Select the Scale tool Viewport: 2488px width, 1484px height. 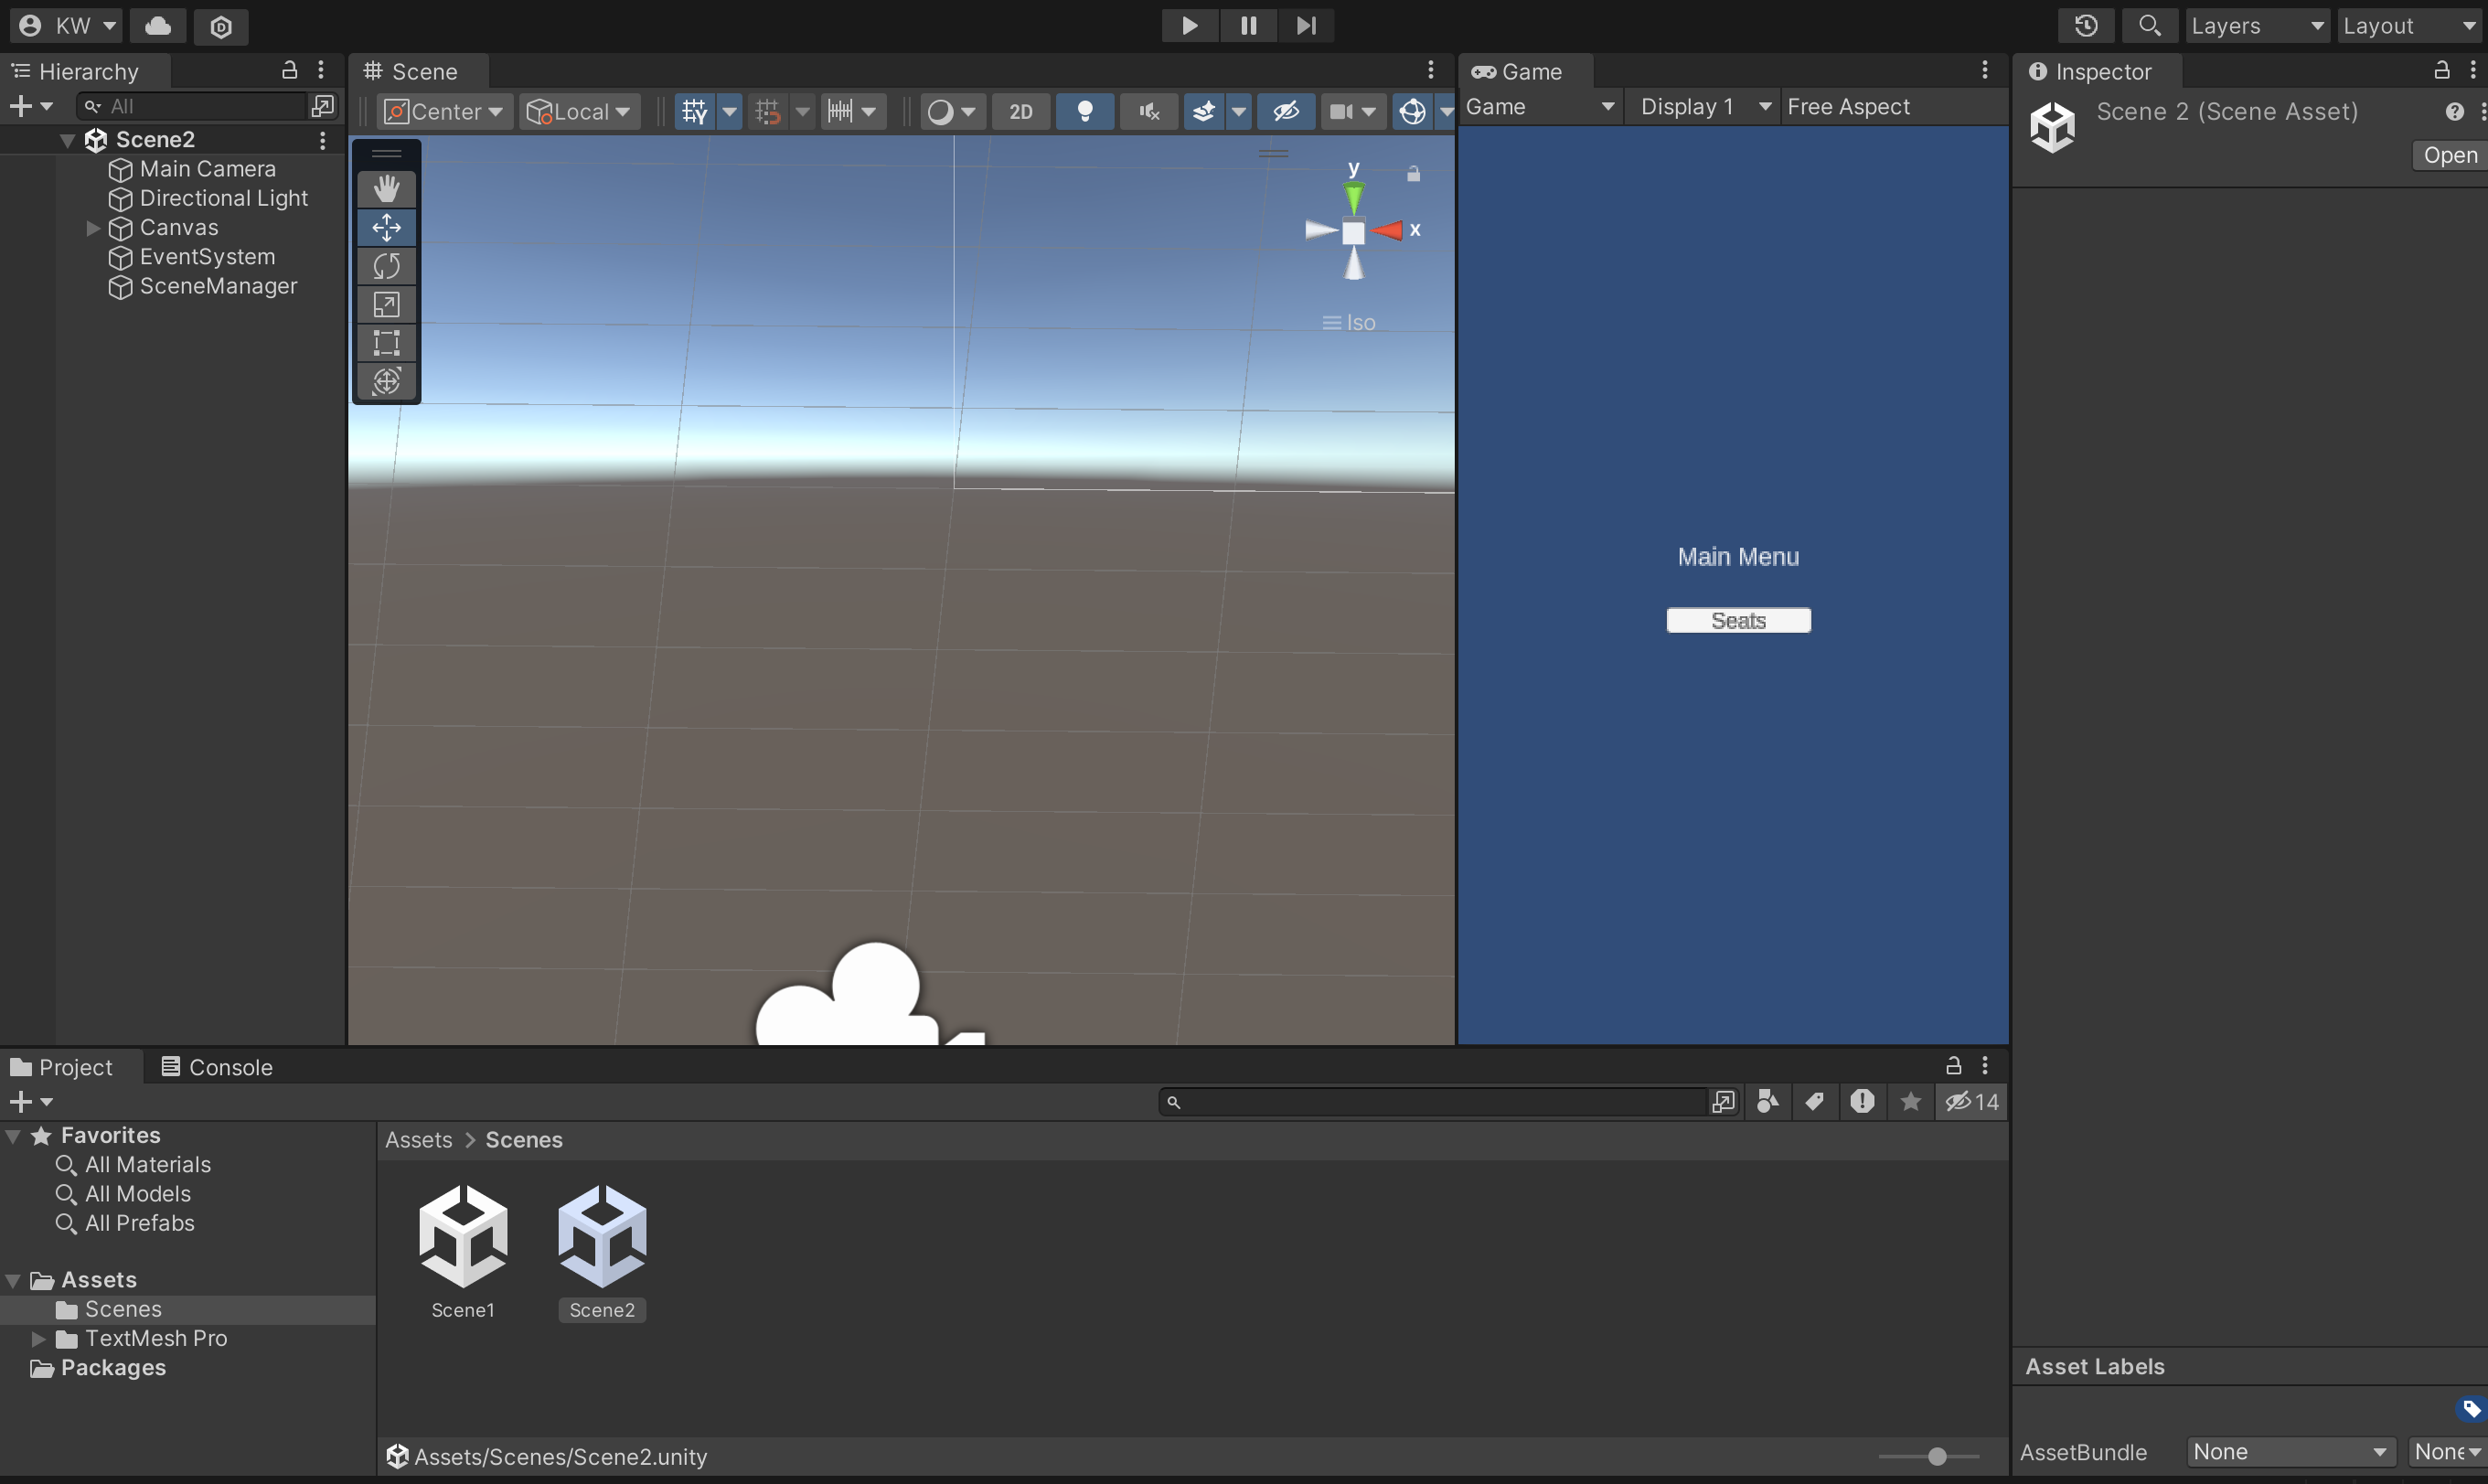[386, 304]
